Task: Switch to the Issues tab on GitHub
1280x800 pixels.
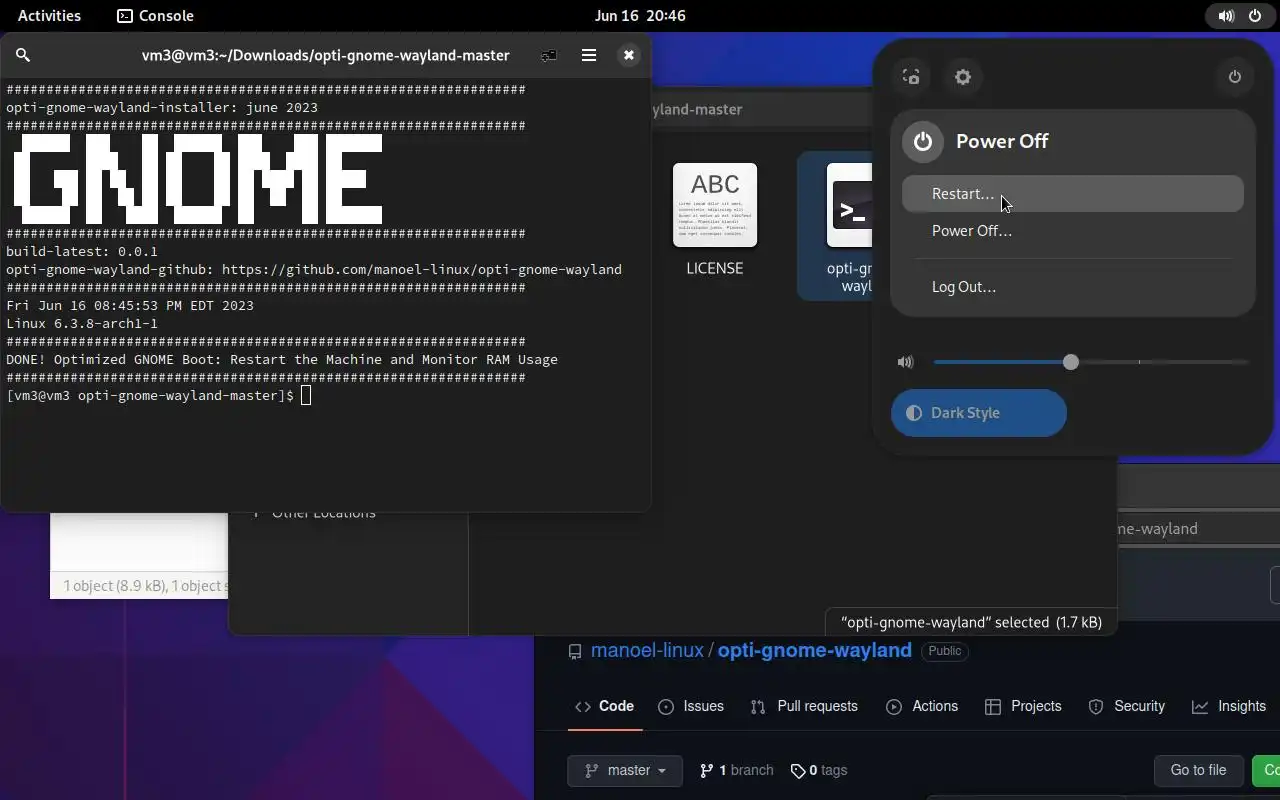Action: 691,706
